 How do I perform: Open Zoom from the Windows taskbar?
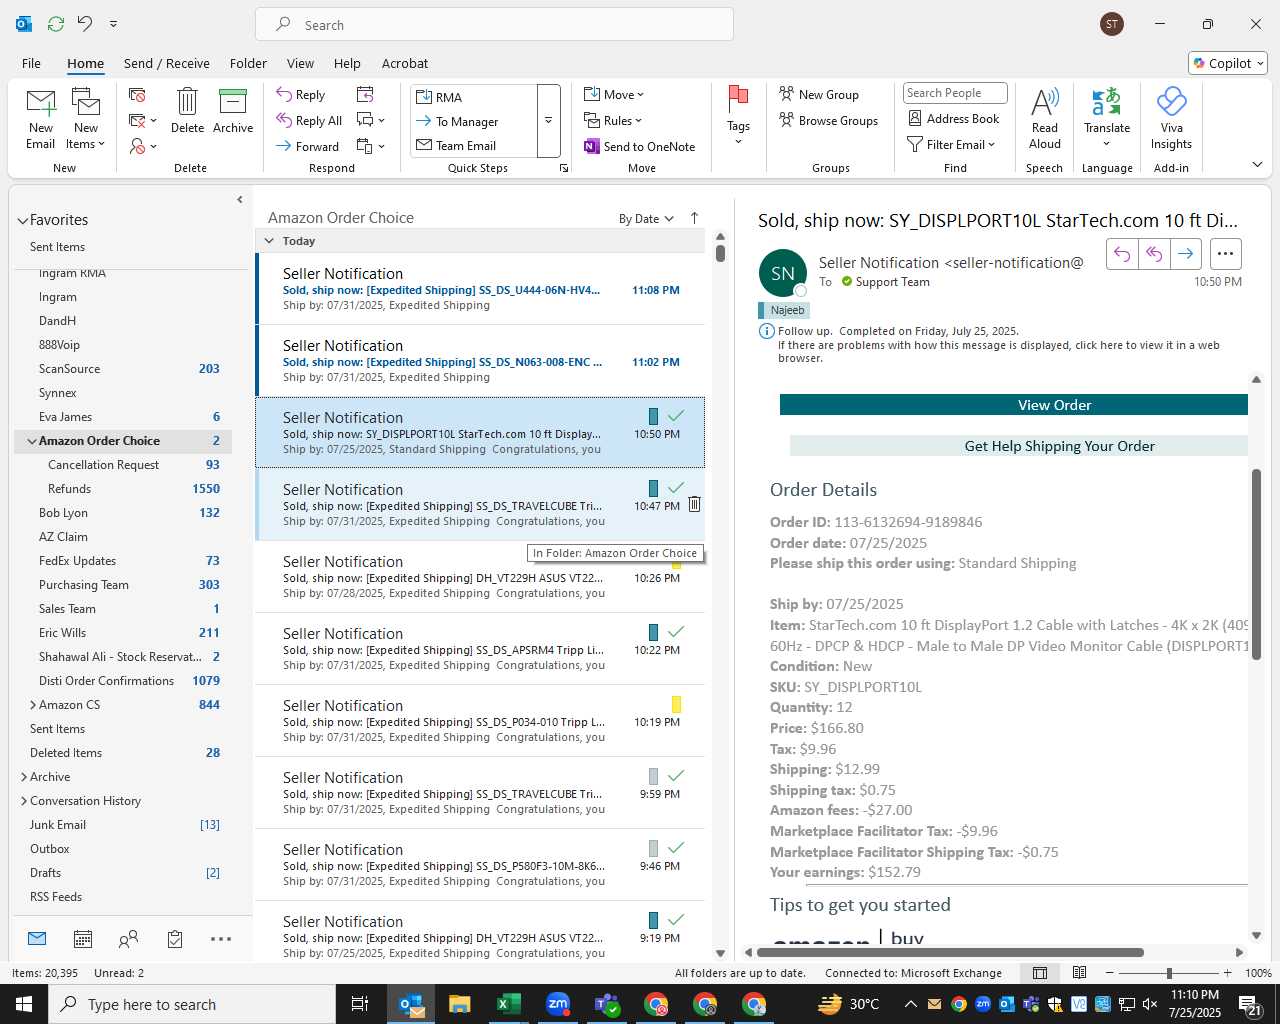pyautogui.click(x=558, y=1004)
